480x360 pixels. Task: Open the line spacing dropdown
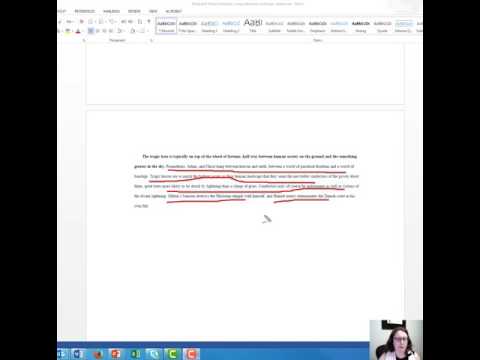[x=120, y=31]
